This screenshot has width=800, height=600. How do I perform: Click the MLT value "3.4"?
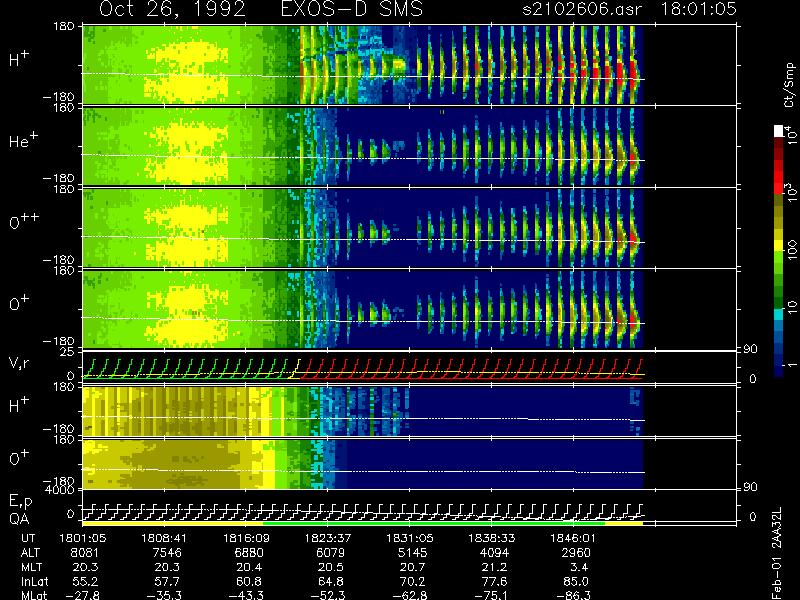pos(581,567)
